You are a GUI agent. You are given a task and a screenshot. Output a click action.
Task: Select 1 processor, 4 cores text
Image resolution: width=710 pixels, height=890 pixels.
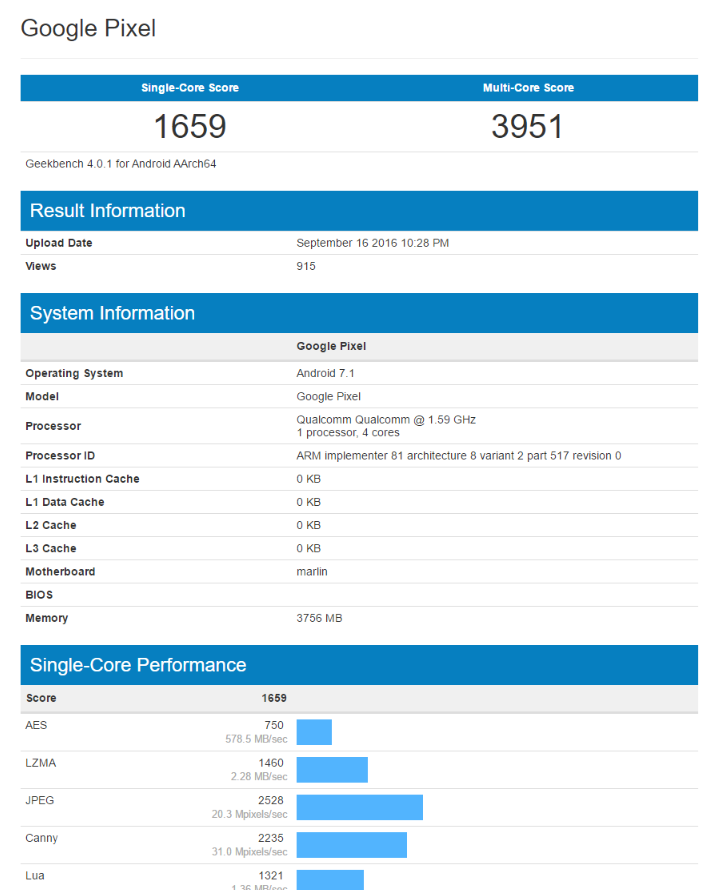point(347,433)
